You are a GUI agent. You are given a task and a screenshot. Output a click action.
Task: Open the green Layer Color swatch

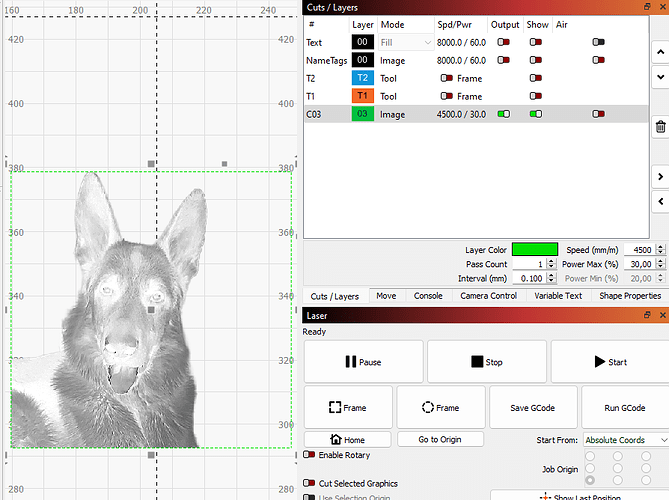click(x=535, y=249)
